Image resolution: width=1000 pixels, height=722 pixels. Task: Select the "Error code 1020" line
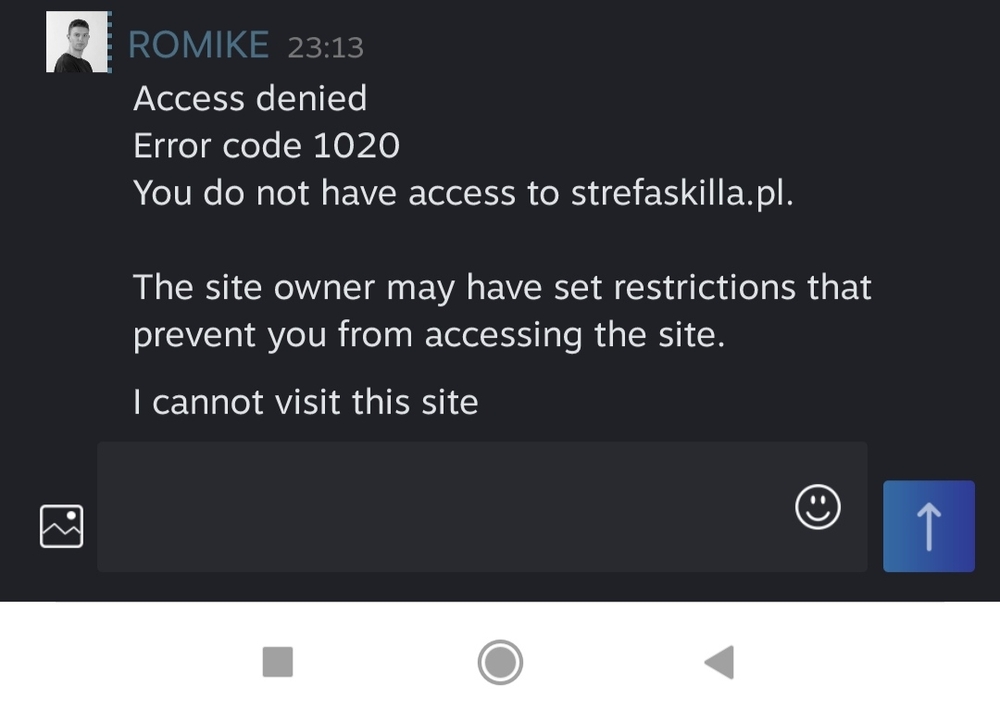[x=267, y=145]
